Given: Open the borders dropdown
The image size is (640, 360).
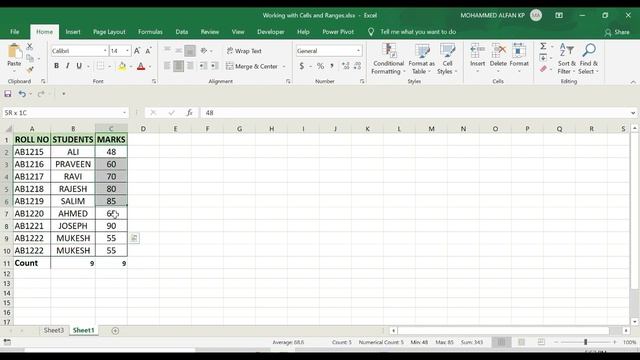Looking at the screenshot, I should pos(109,67).
